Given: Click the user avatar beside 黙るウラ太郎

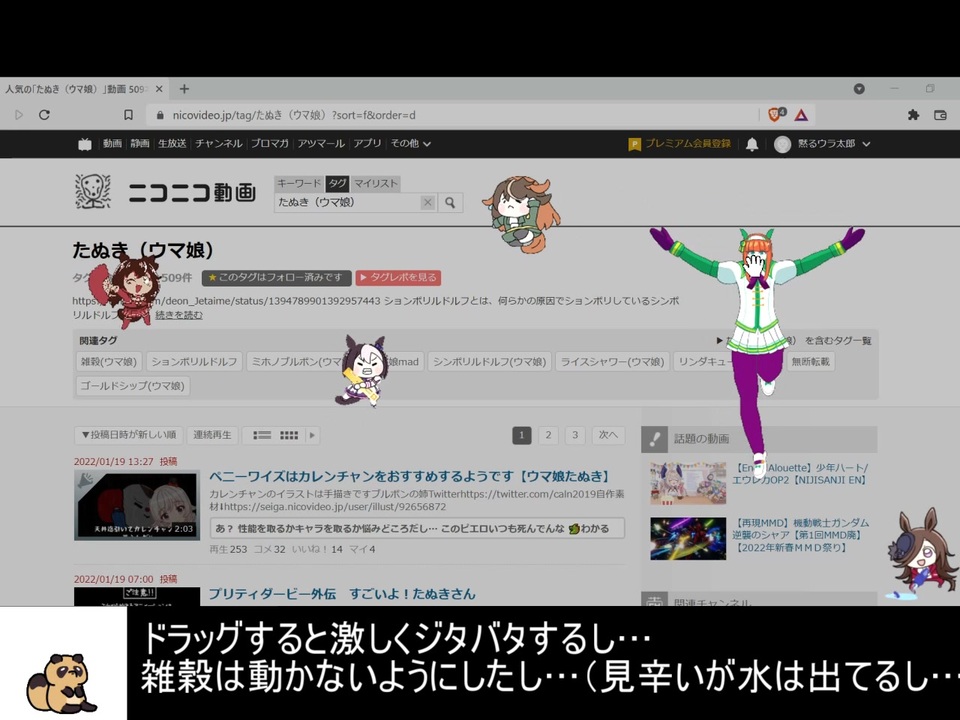Looking at the screenshot, I should (x=782, y=144).
